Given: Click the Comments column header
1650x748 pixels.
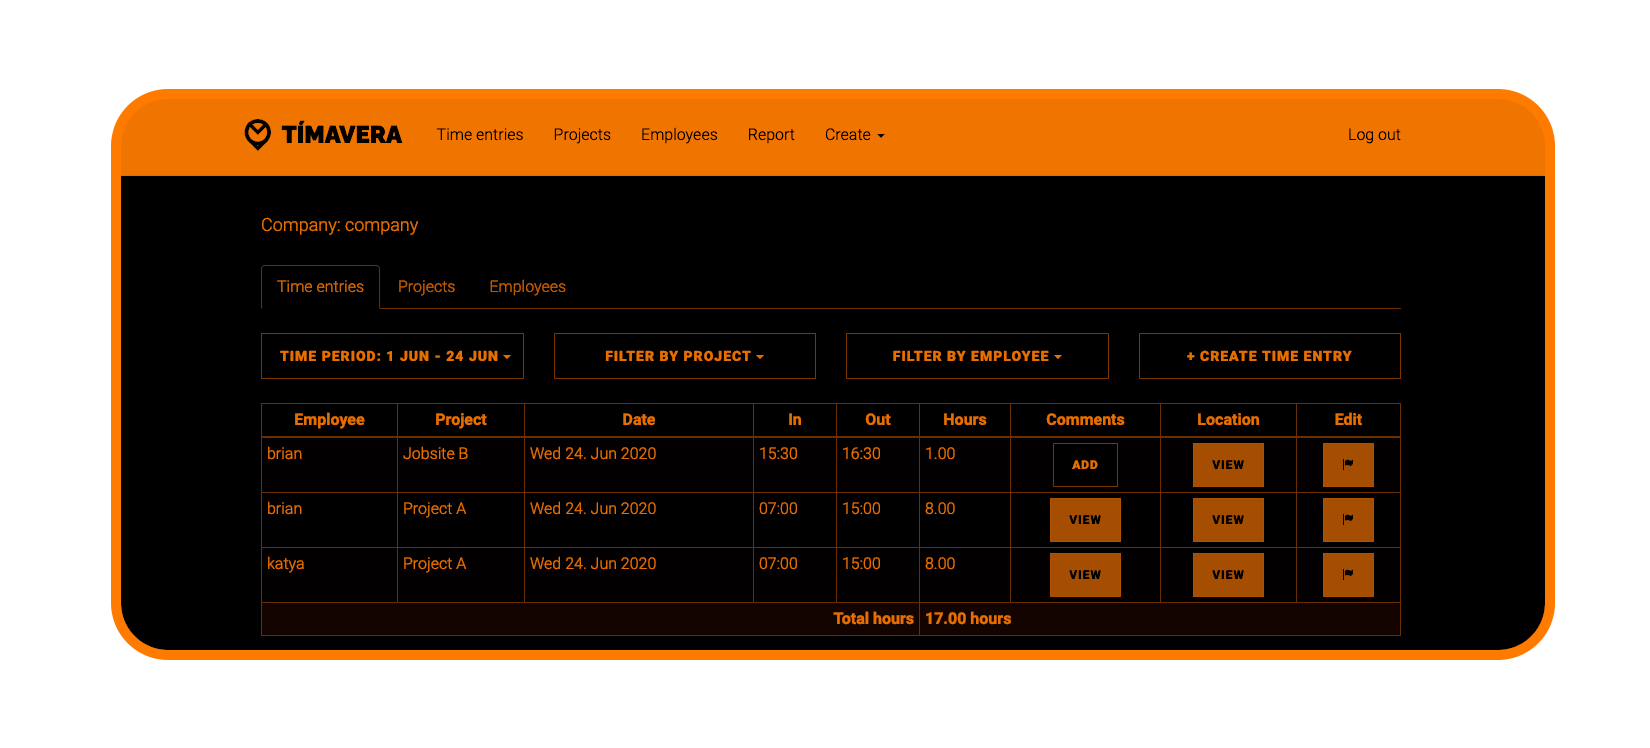Looking at the screenshot, I should (x=1085, y=420).
